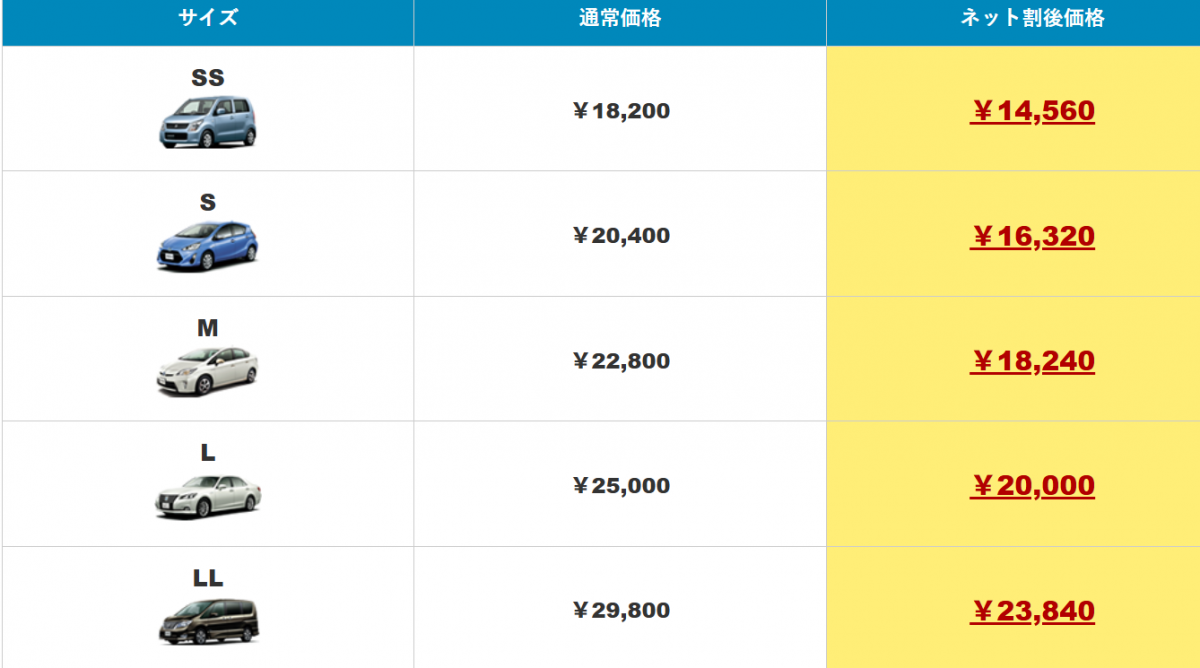This screenshot has width=1200, height=668.
Task: Follow the ￥20,000 net discount link
Action: pyautogui.click(x=1032, y=486)
